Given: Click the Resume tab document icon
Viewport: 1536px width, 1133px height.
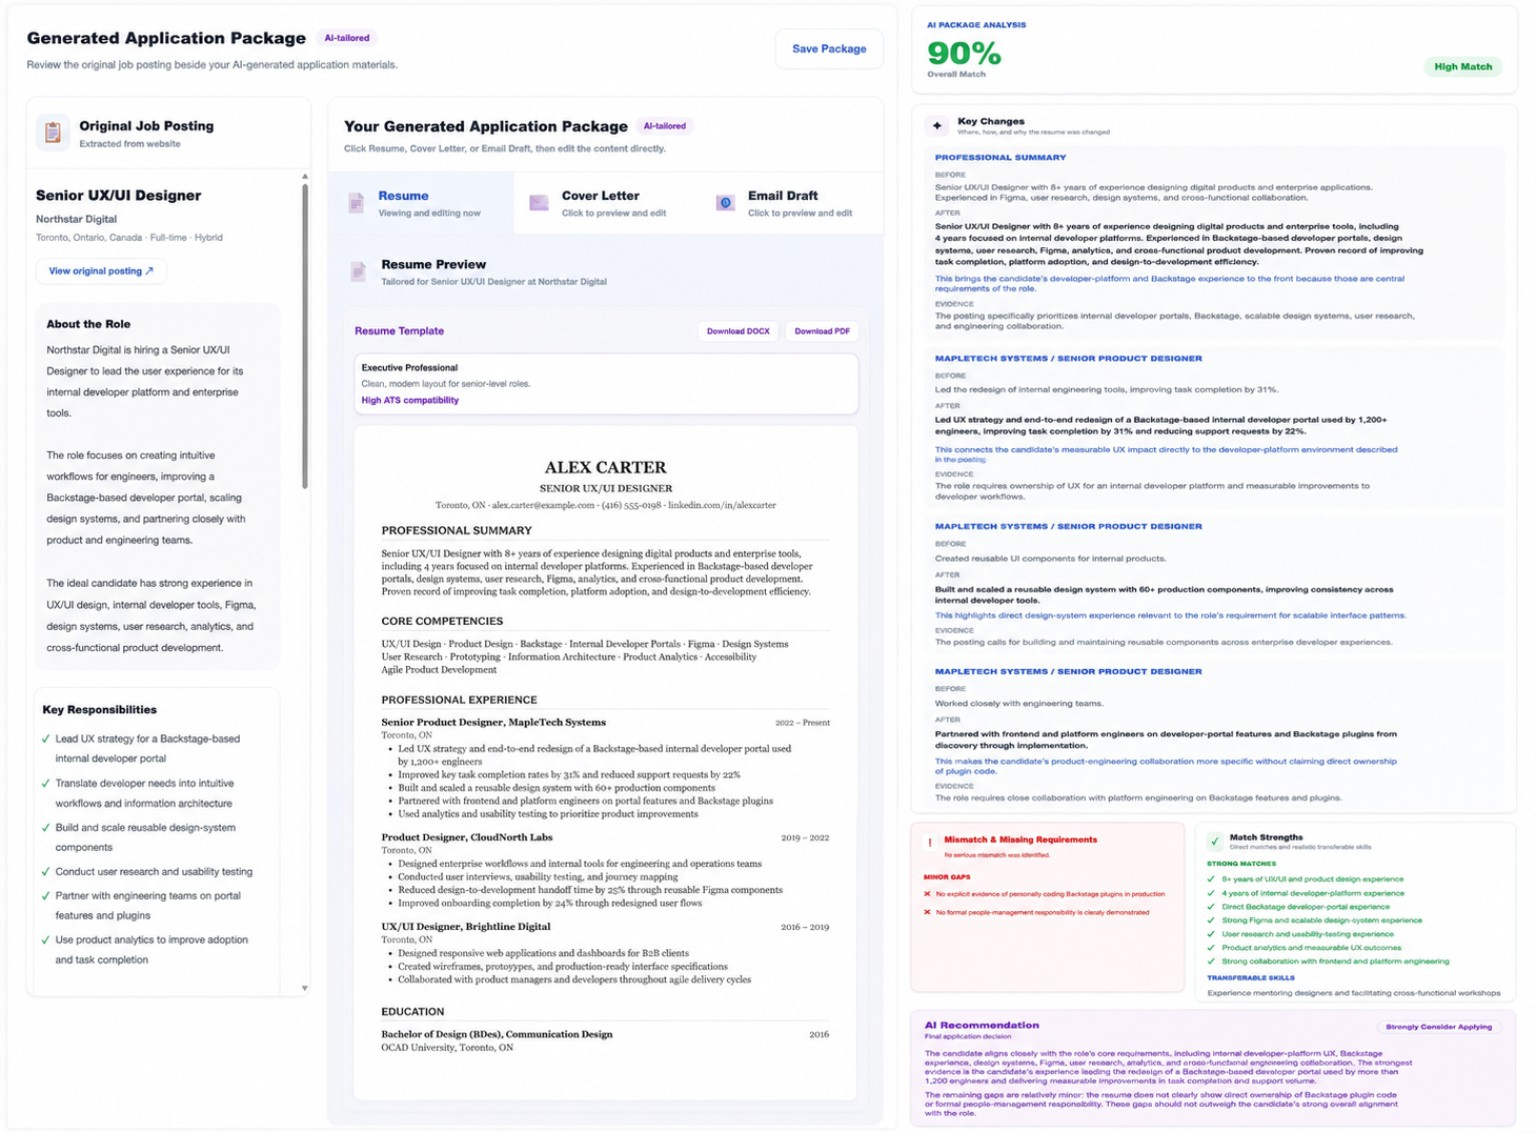Looking at the screenshot, I should tap(356, 203).
